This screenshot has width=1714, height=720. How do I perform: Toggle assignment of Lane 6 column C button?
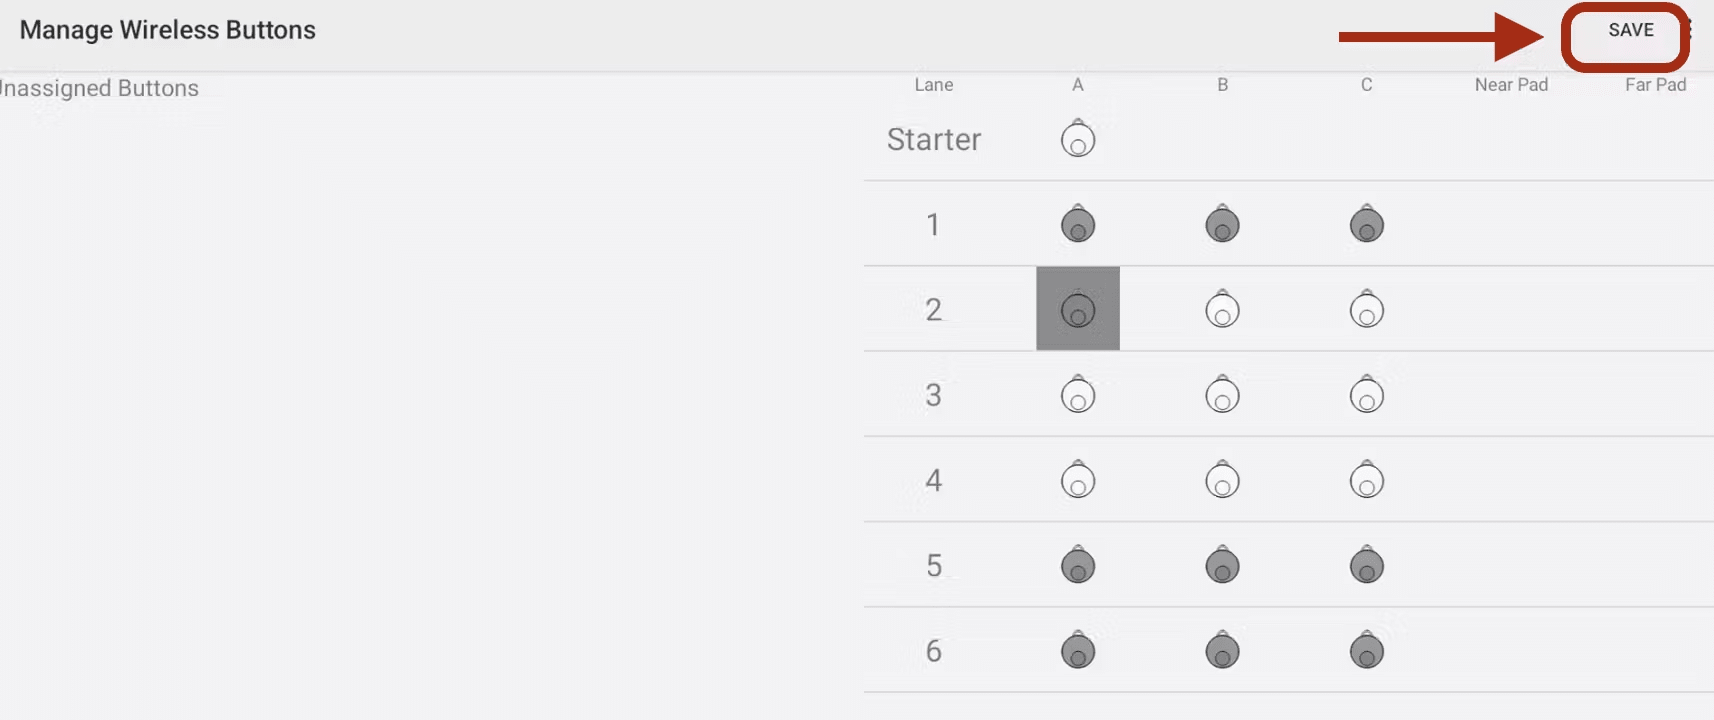pos(1367,650)
